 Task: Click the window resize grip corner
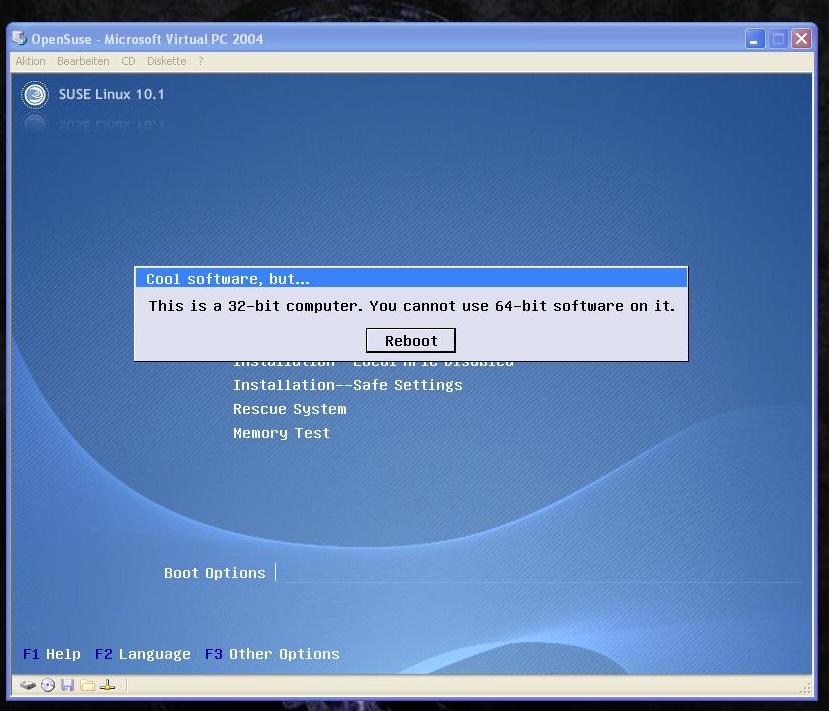click(805, 688)
